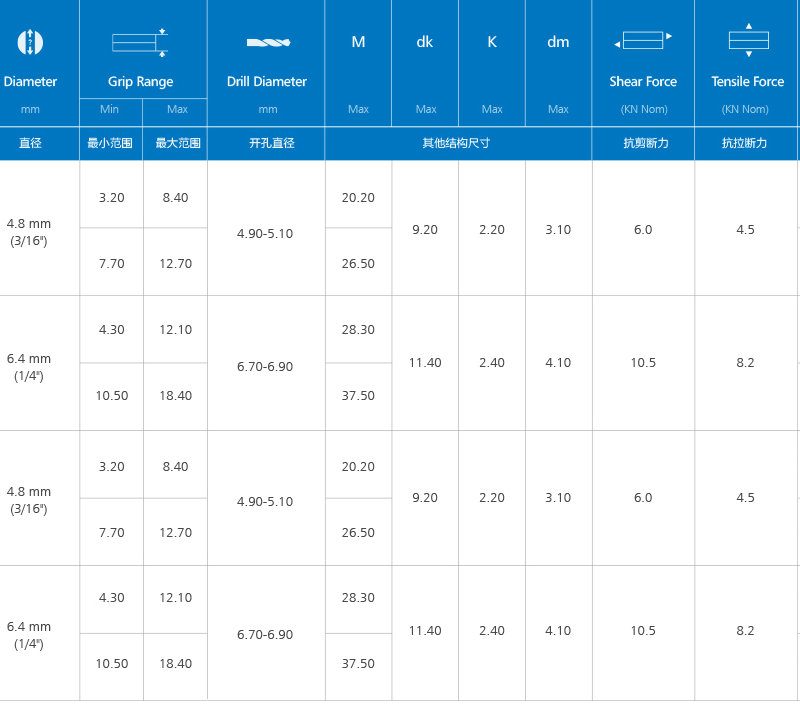This screenshot has width=800, height=710.
Task: Click the Tensile Force arrows icon
Action: click(748, 40)
